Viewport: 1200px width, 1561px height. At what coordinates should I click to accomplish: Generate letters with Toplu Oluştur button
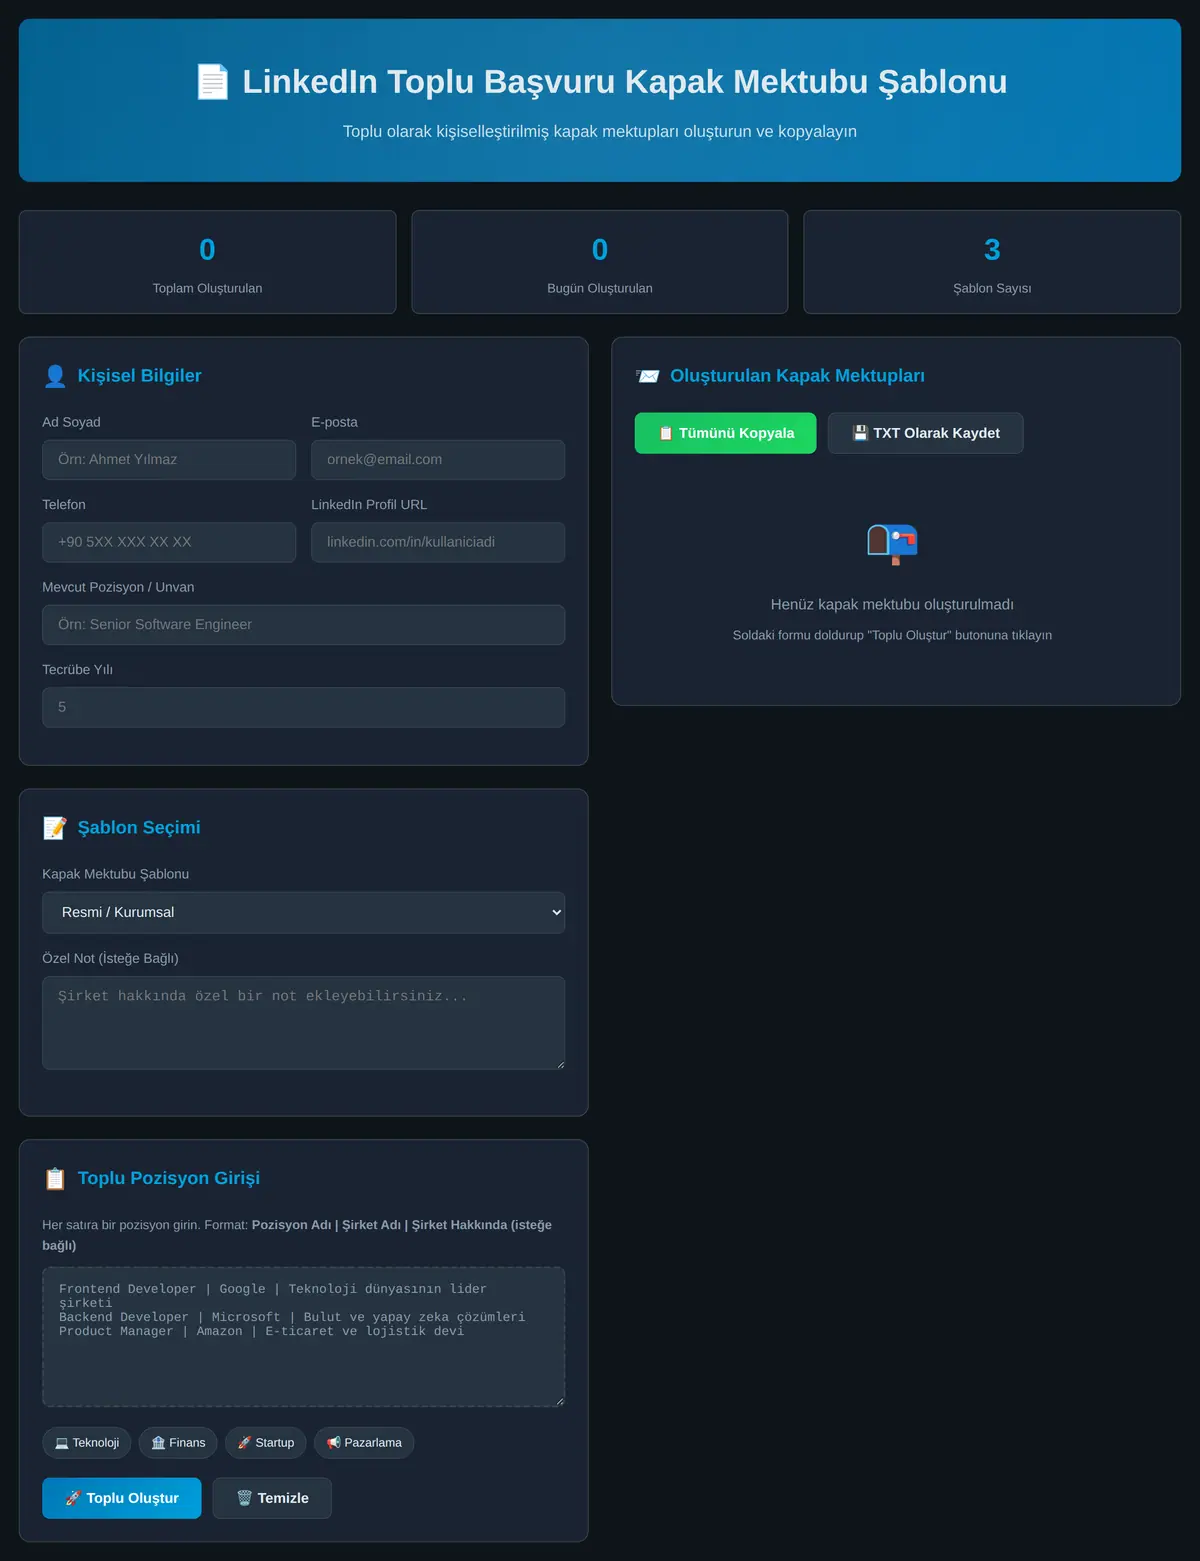pos(121,1498)
